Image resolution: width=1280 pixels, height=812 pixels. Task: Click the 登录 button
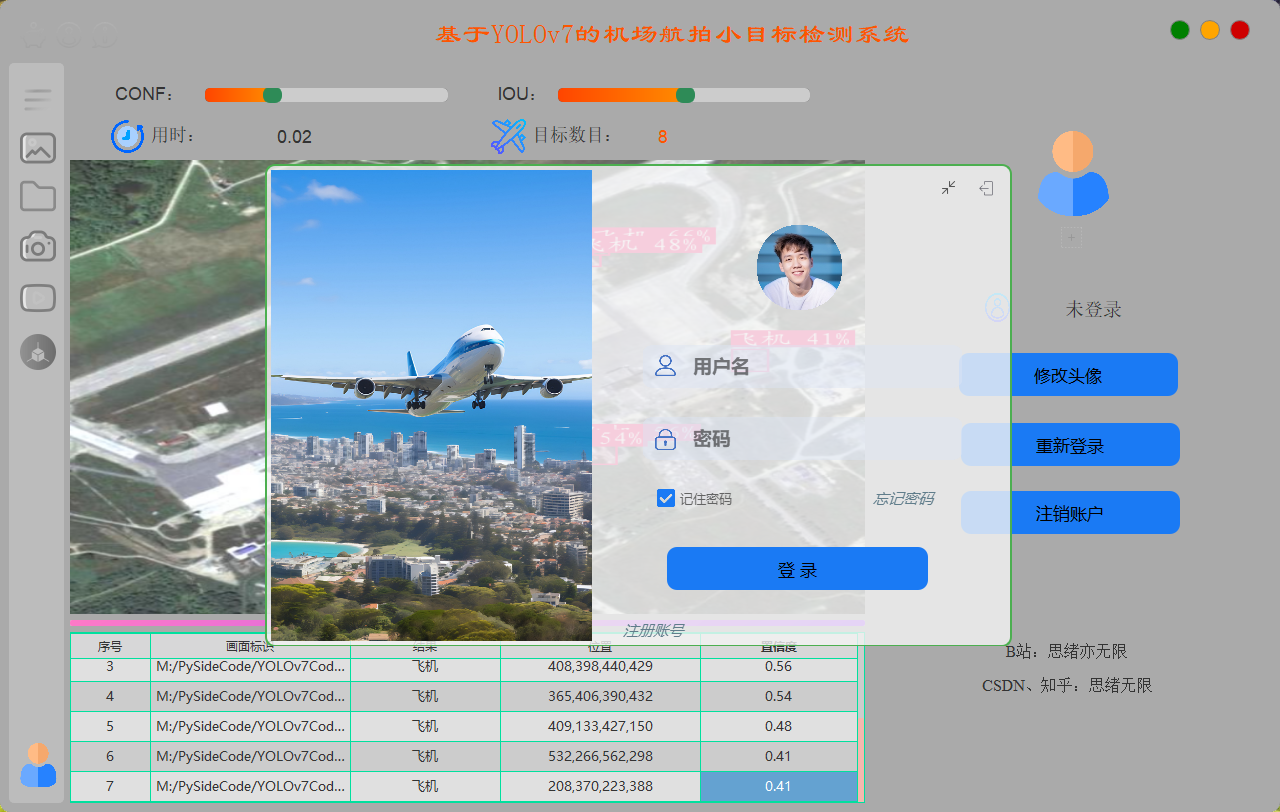tap(797, 569)
